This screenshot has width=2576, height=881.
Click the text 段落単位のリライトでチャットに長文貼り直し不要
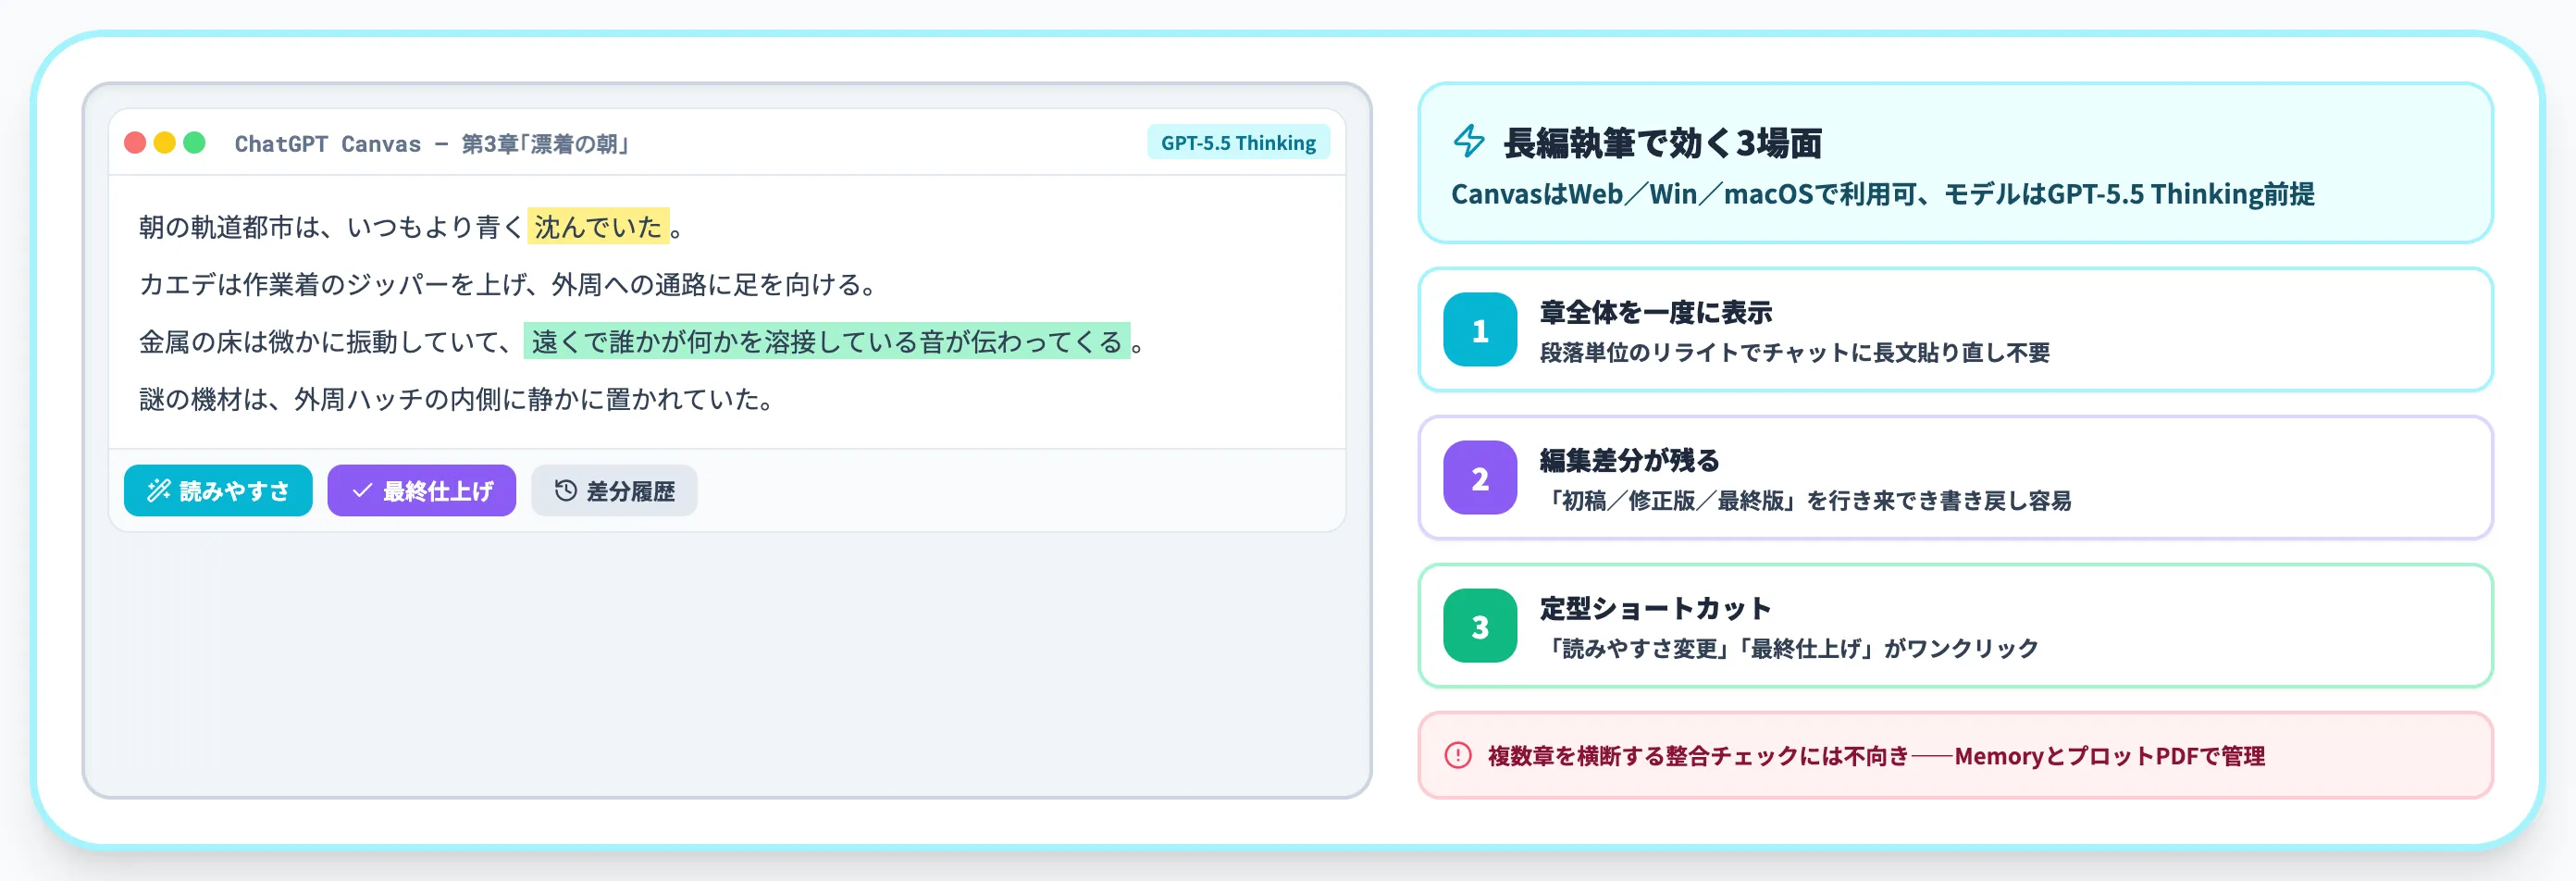(1794, 352)
